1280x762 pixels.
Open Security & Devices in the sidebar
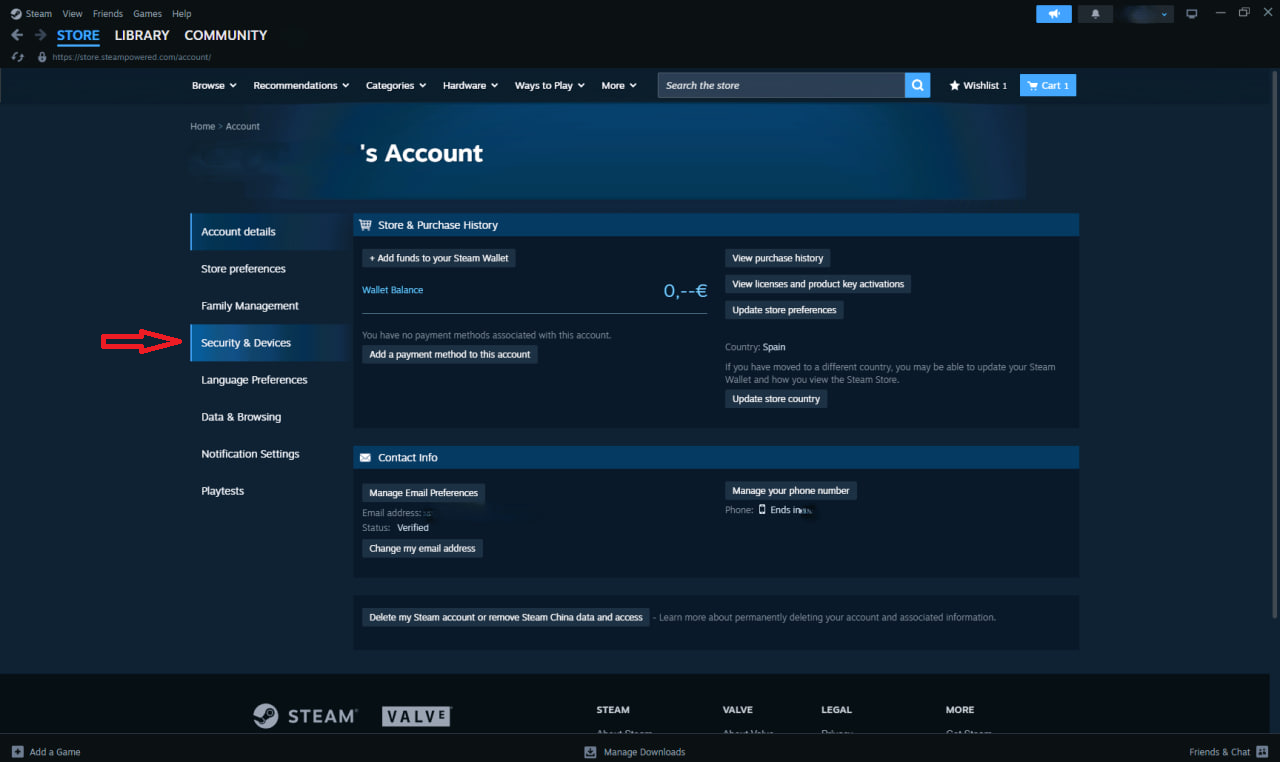(269, 343)
